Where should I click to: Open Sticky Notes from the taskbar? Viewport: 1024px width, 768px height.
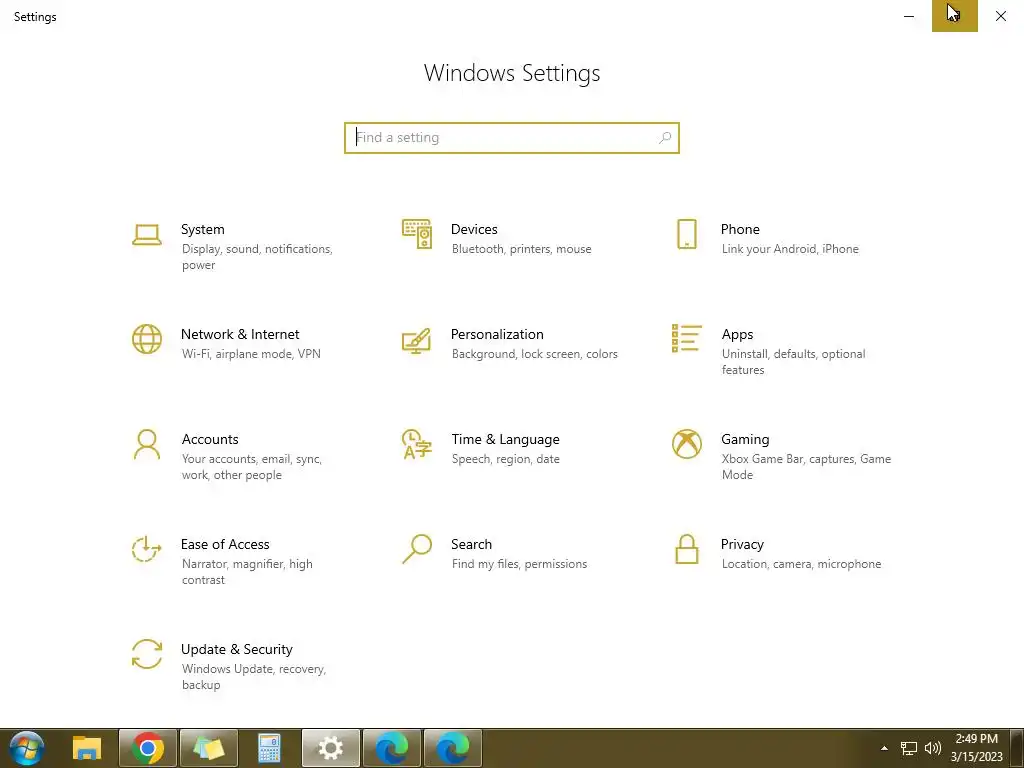coord(209,748)
